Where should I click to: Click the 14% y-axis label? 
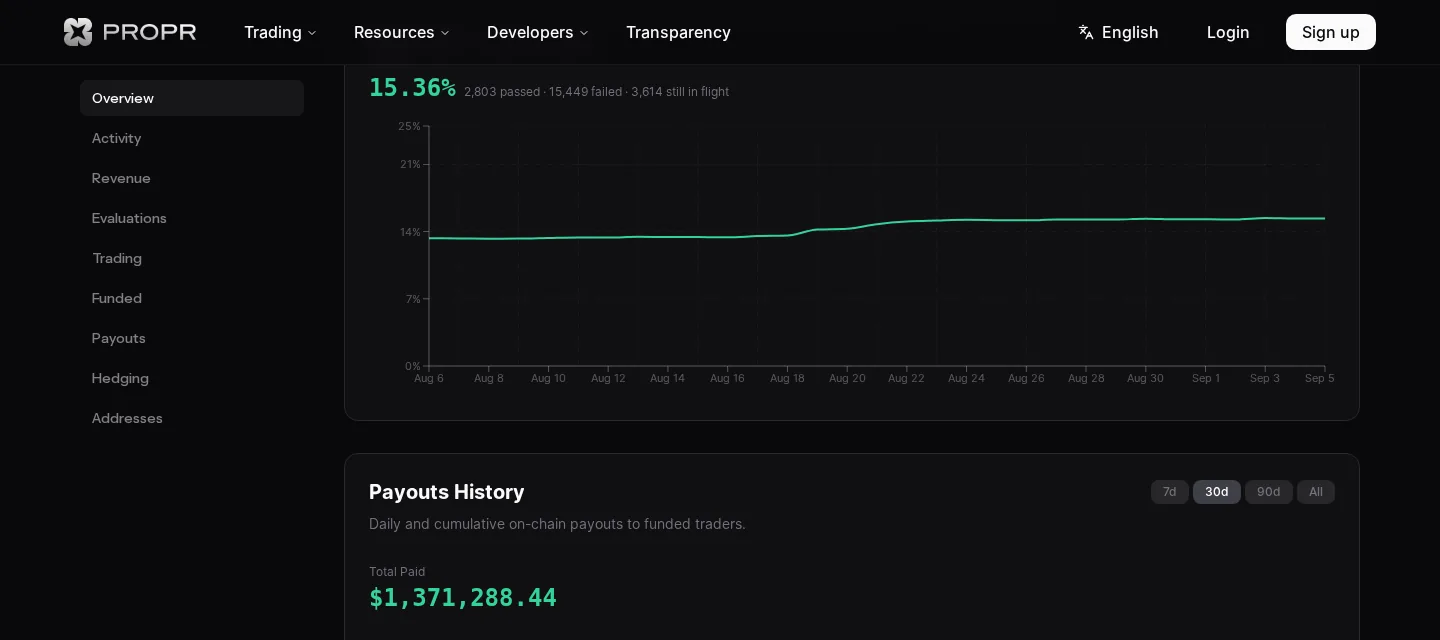pyautogui.click(x=410, y=232)
